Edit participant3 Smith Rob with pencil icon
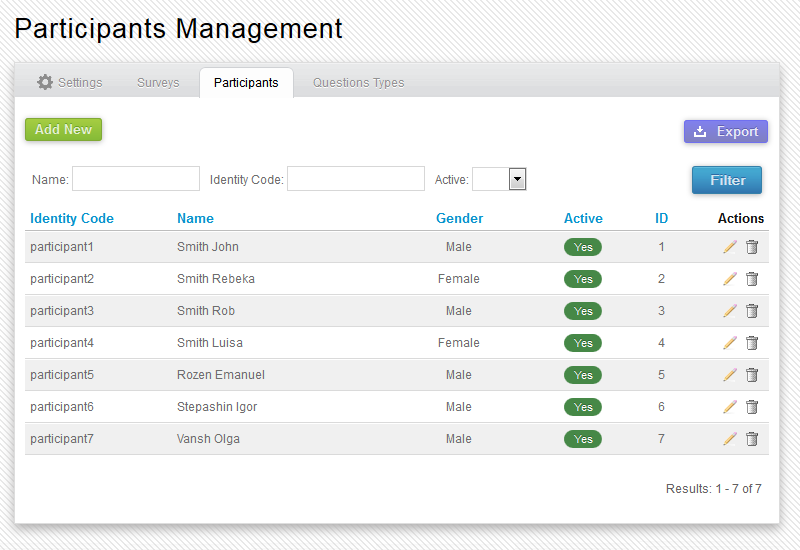 point(730,311)
